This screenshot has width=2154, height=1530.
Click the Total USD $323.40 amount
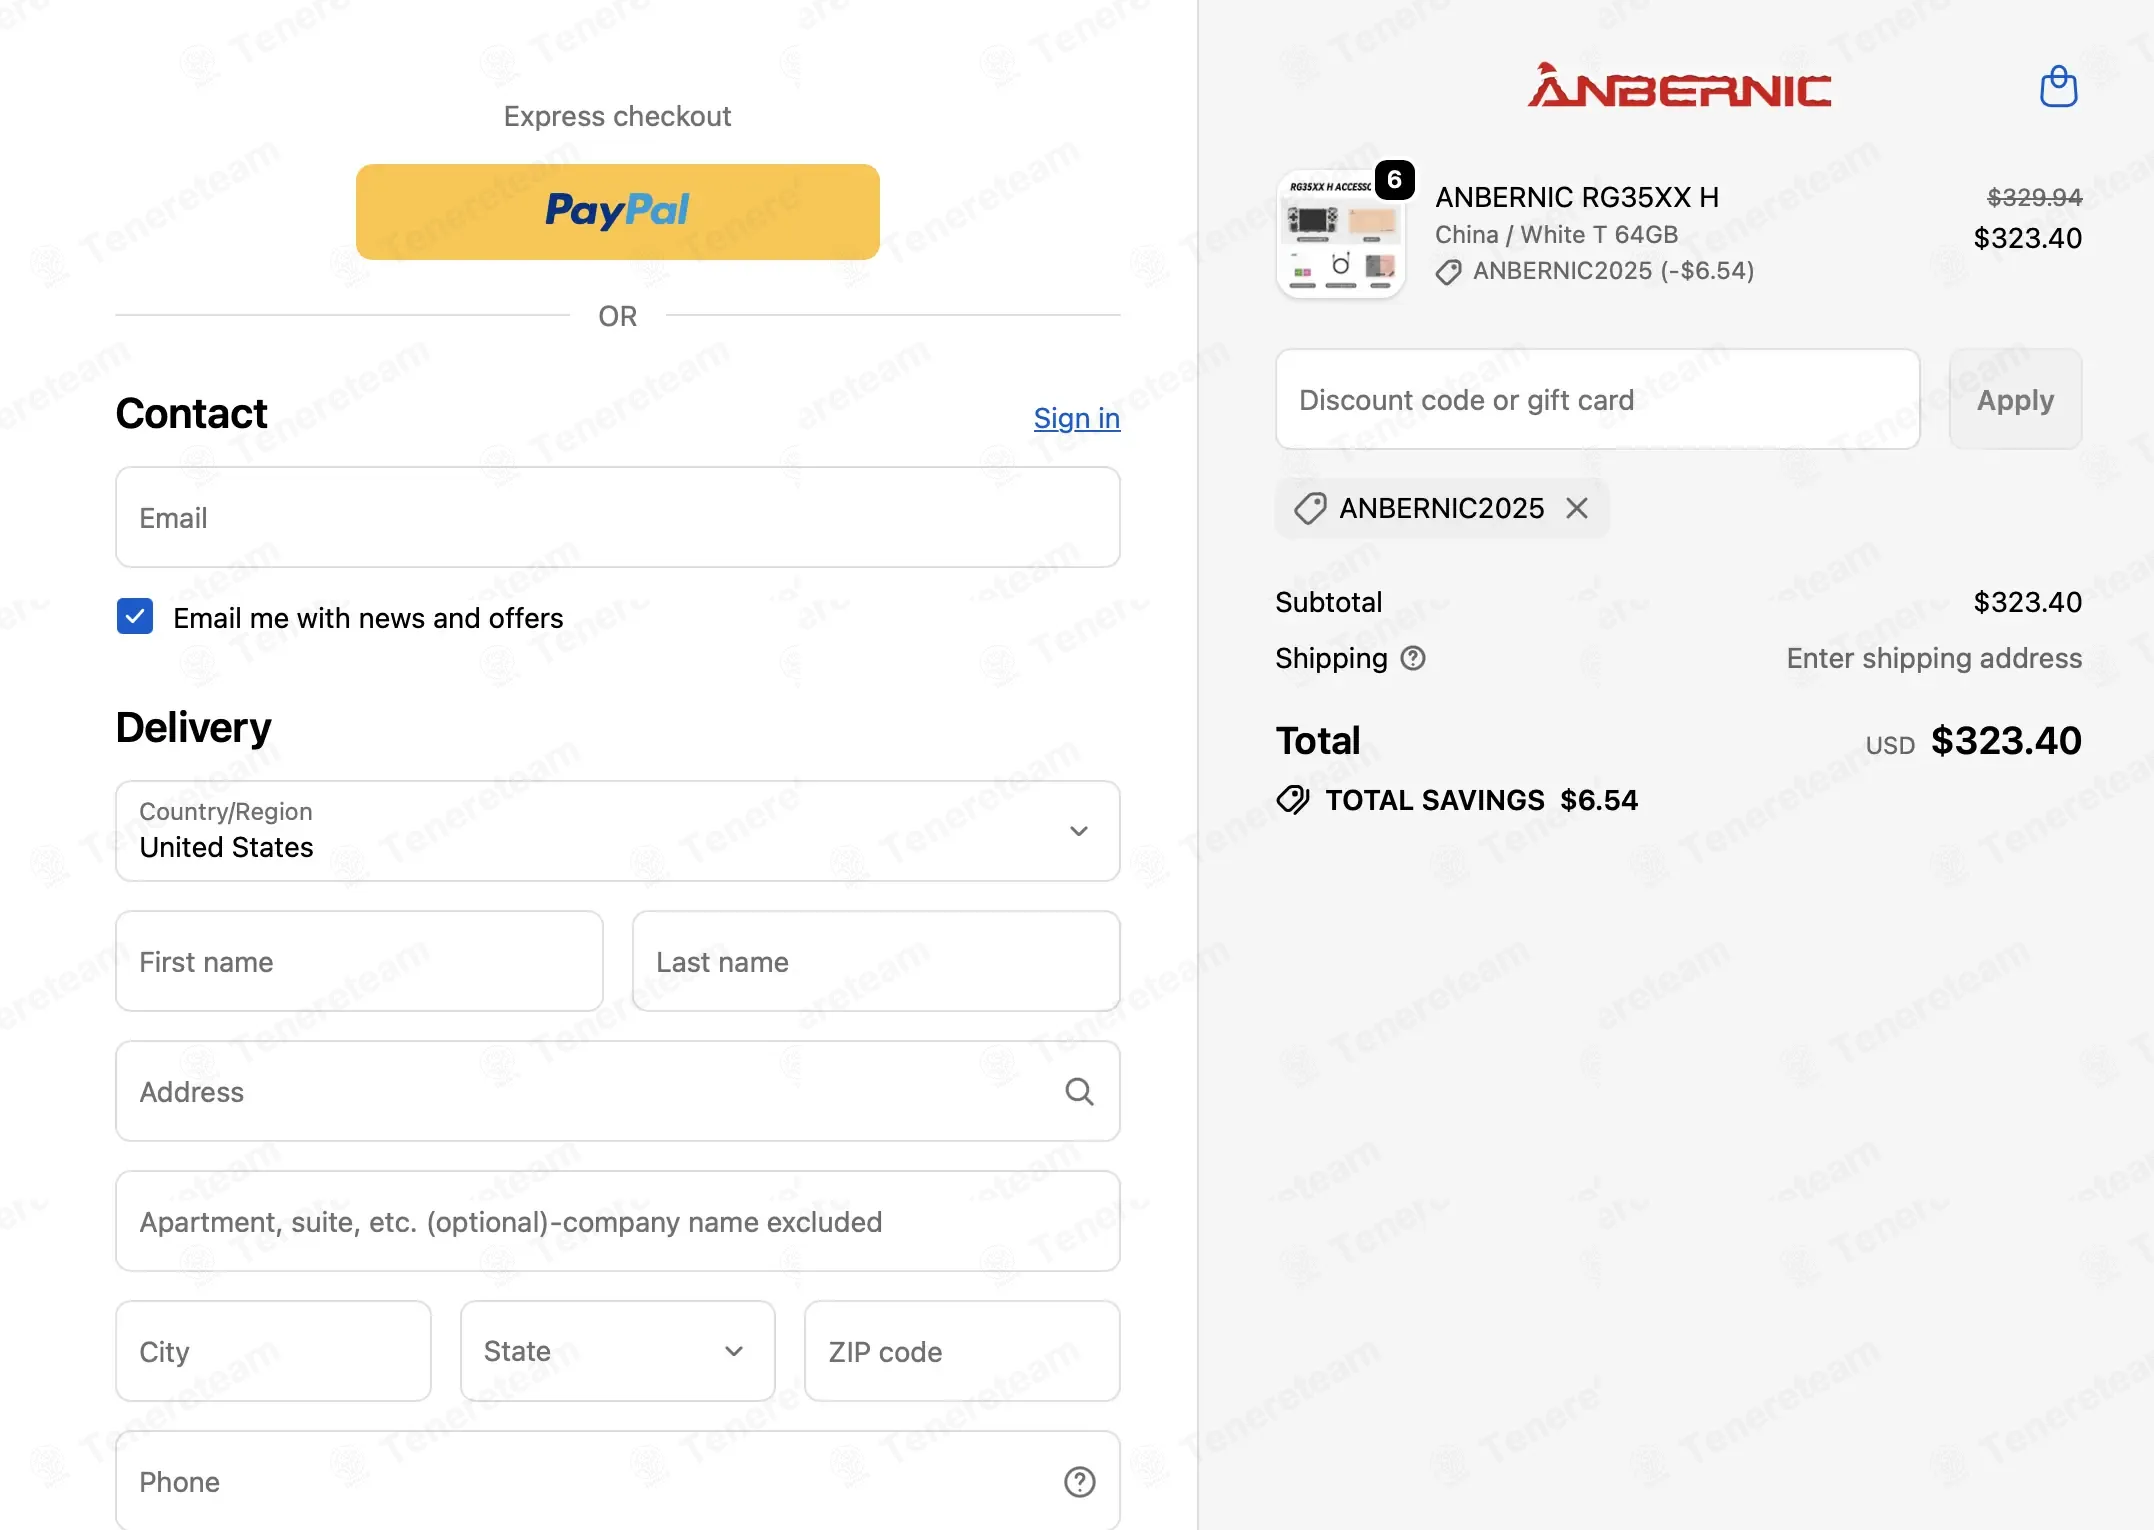point(2006,741)
